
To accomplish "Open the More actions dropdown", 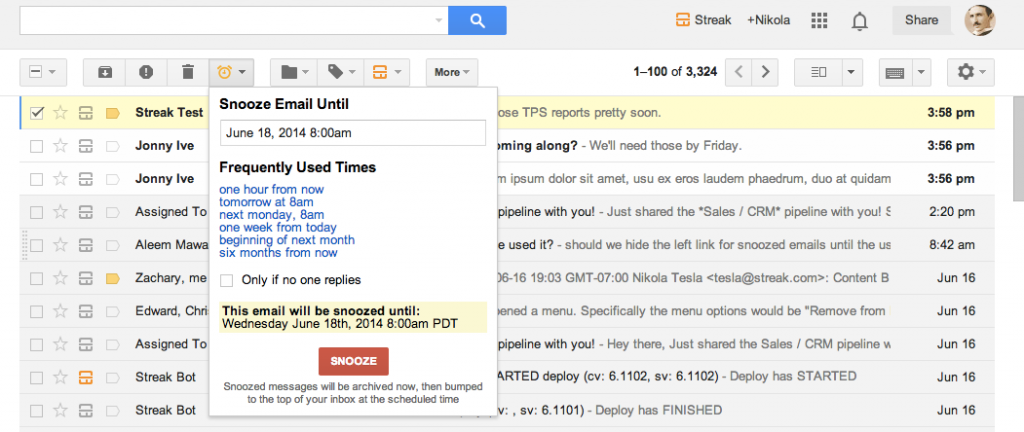I will click(x=452, y=72).
